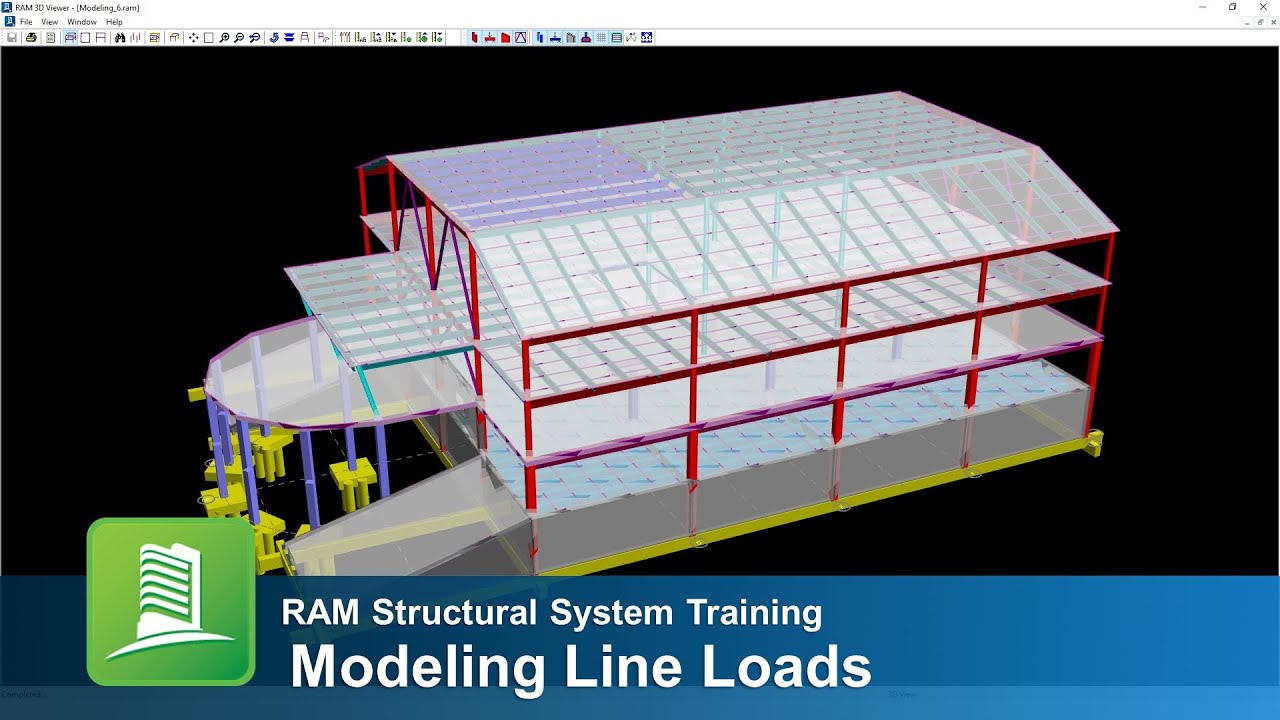This screenshot has height=720, width=1280.
Task: Select the highlighted 3D perspective view icon
Action: coord(70,38)
